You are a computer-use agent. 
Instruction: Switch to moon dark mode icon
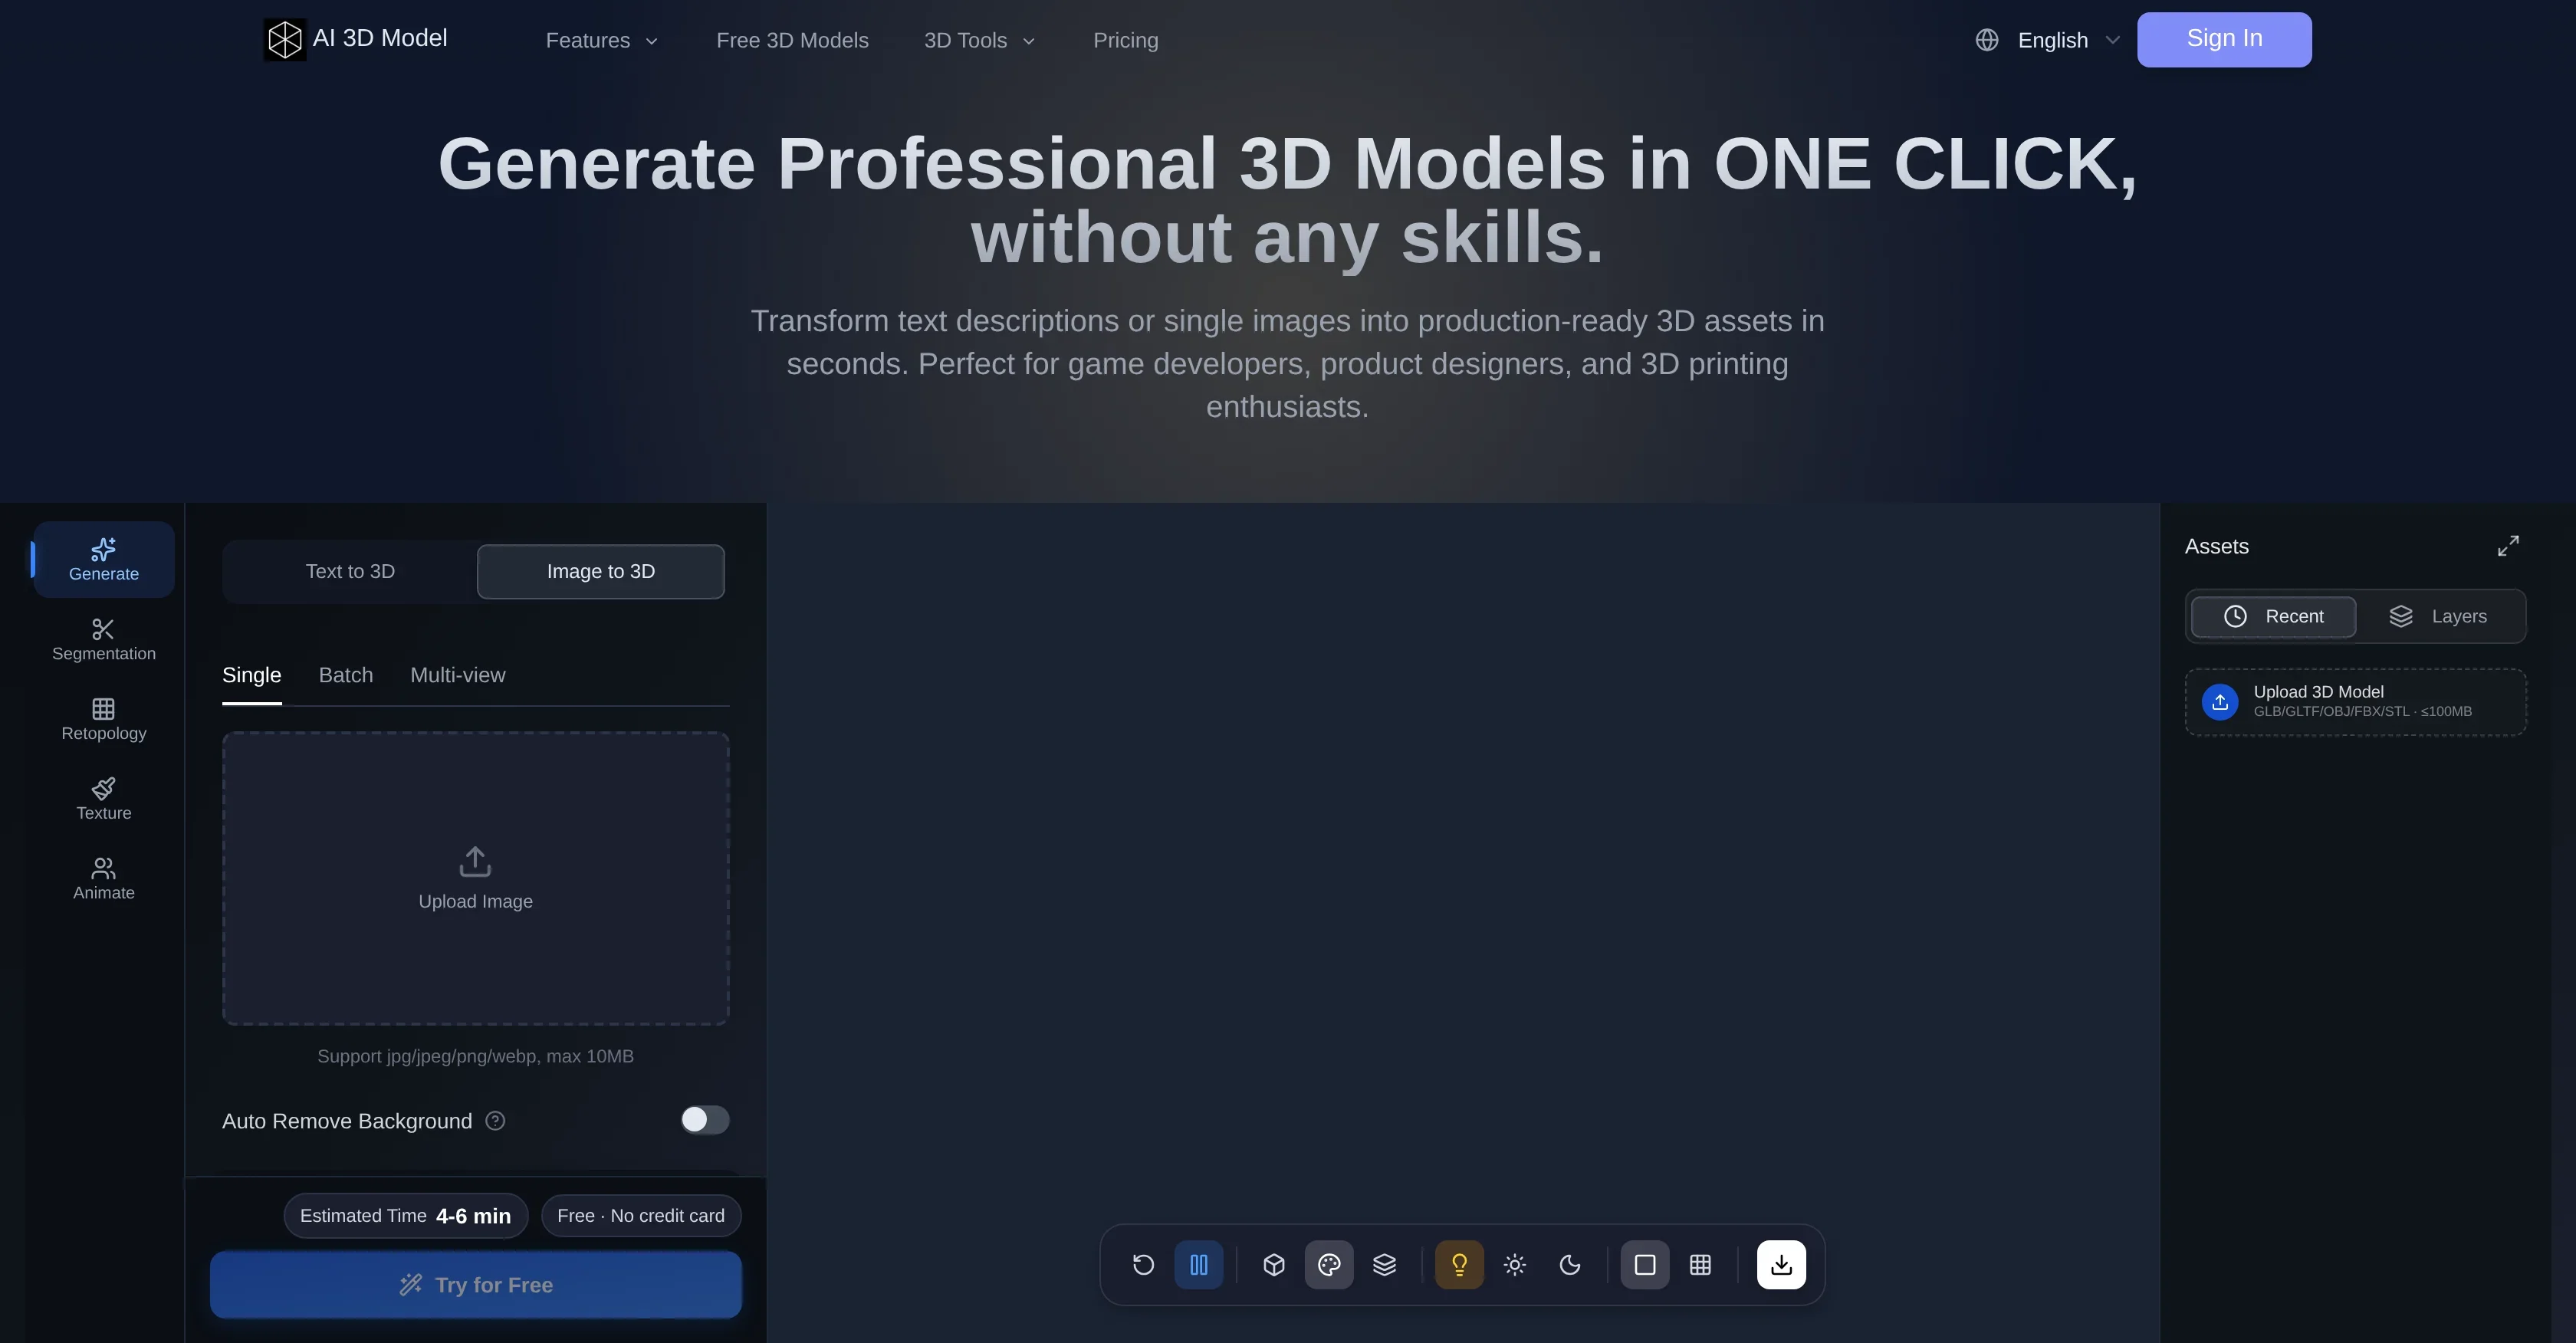(x=1570, y=1264)
